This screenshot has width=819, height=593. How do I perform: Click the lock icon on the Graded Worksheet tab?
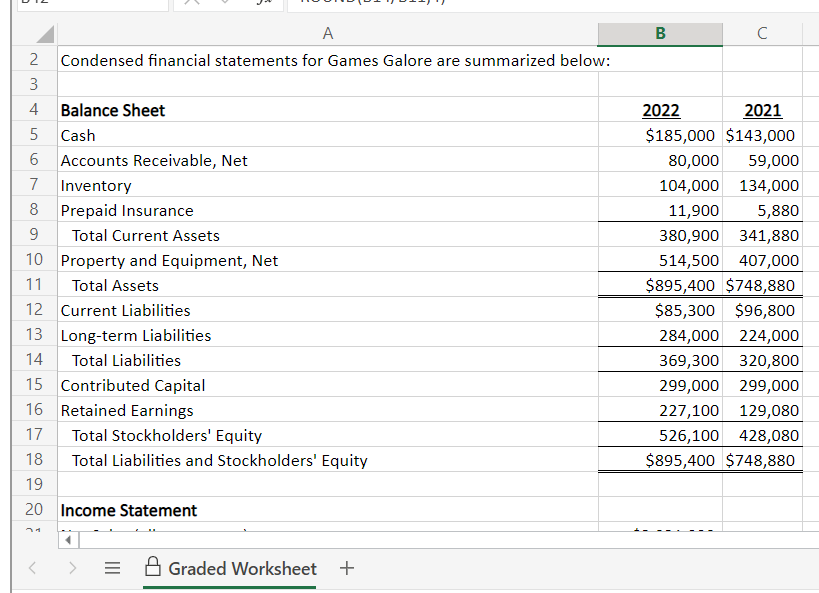pos(153,568)
